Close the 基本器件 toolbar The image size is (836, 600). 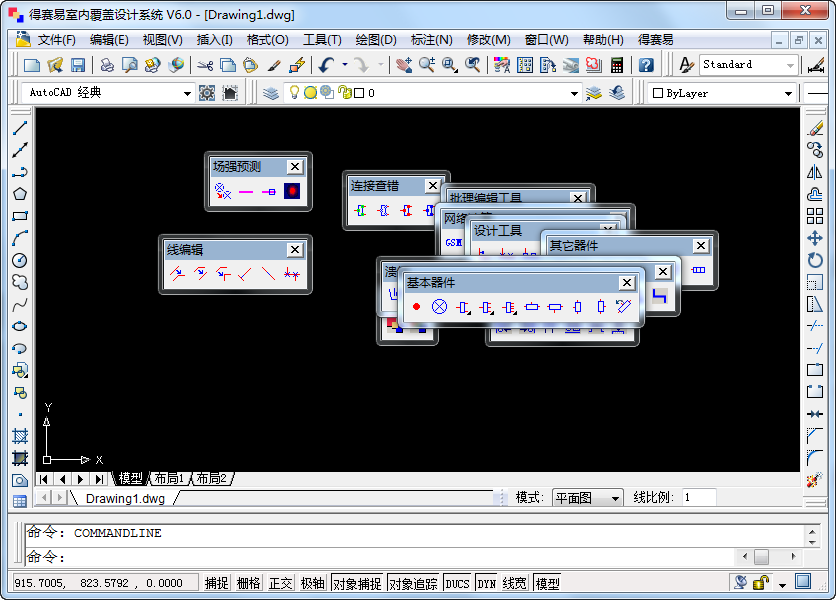tap(627, 283)
